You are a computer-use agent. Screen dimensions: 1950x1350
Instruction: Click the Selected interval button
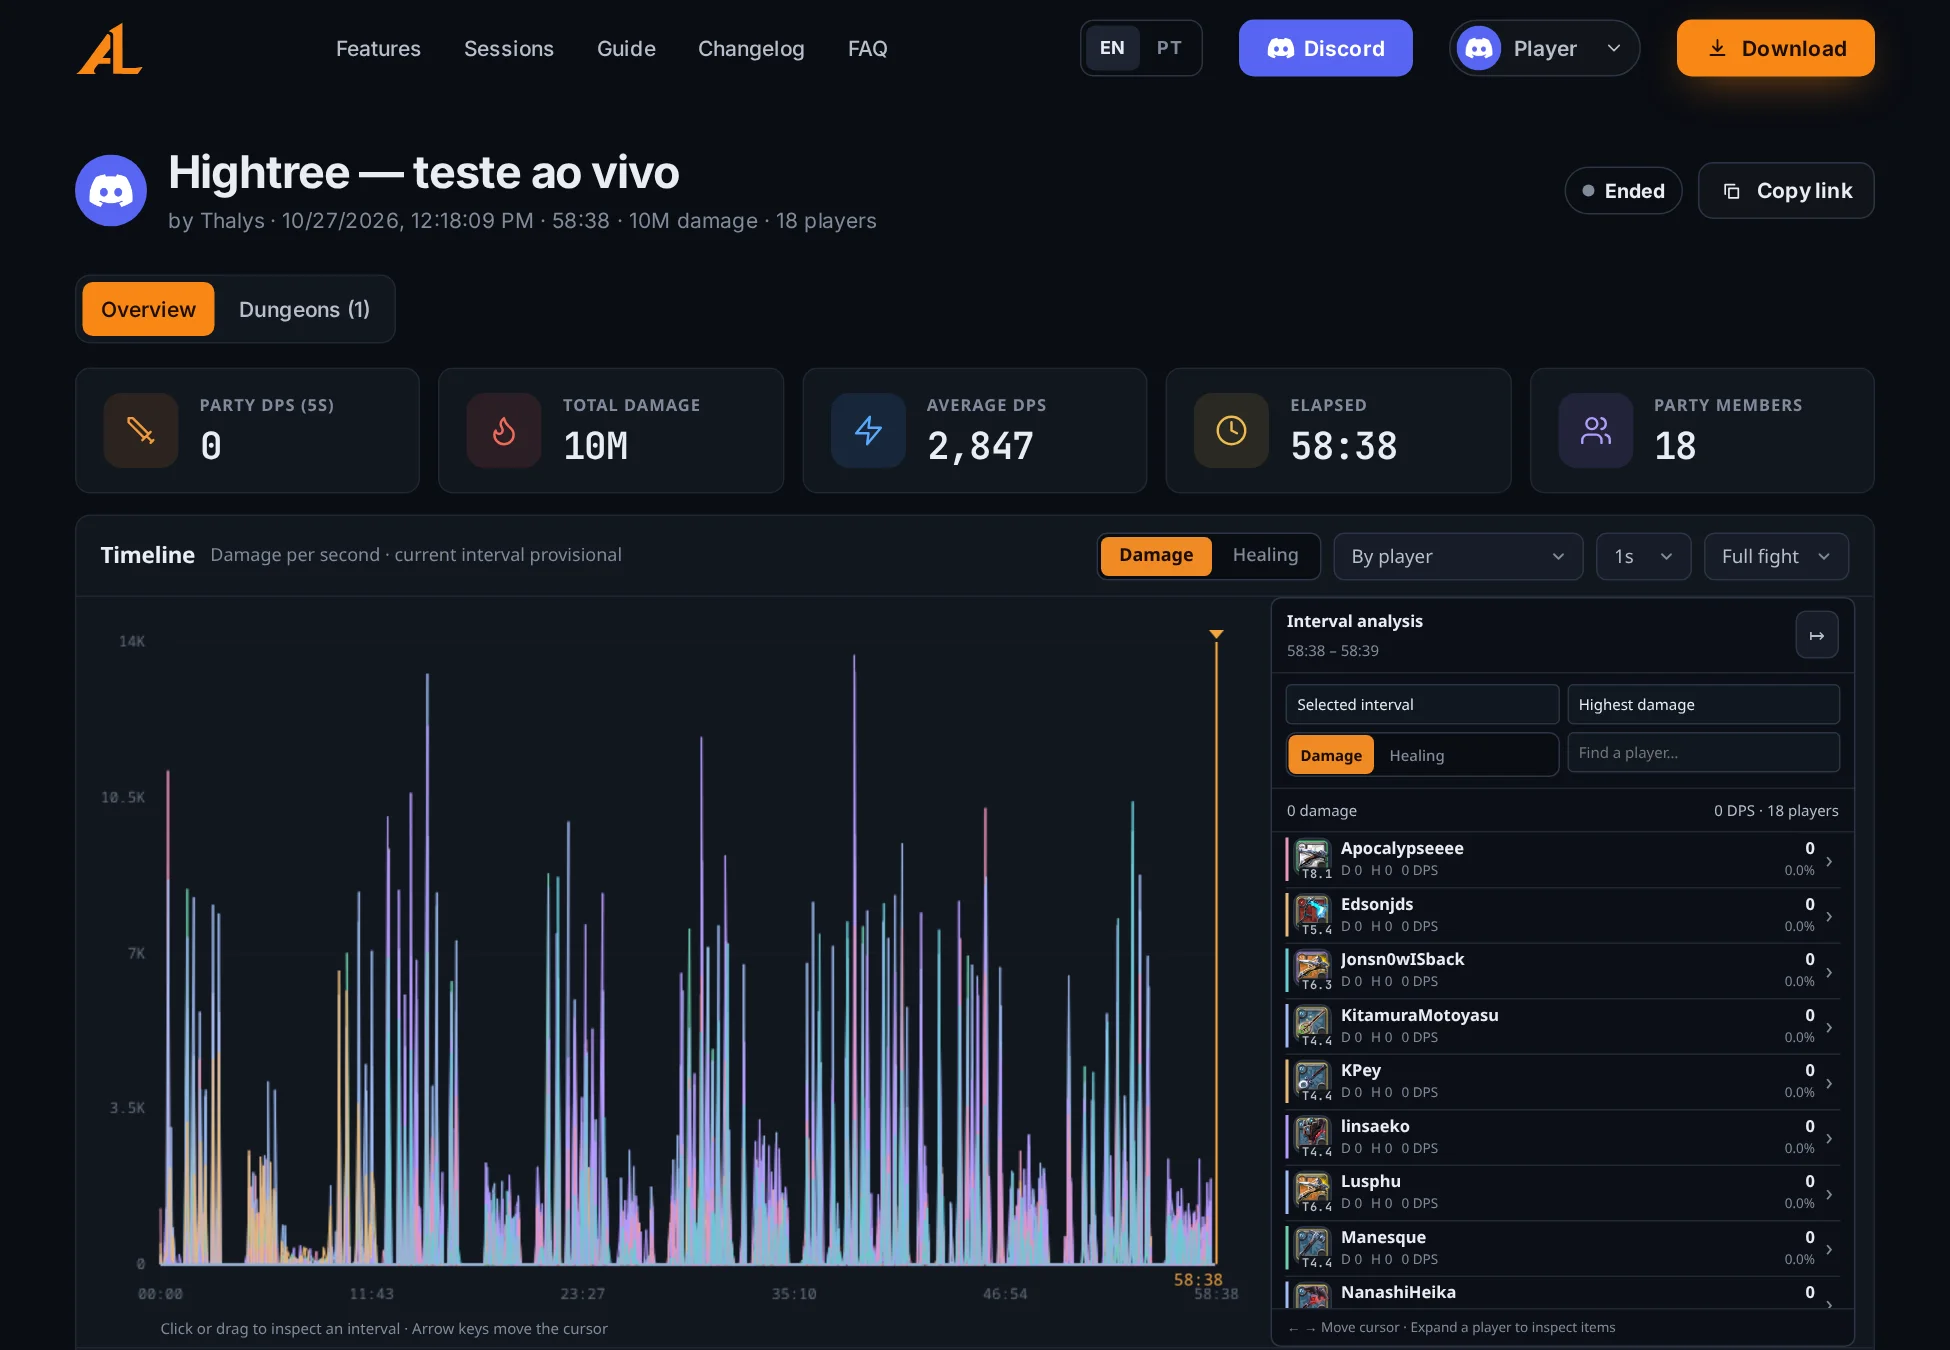coord(1422,704)
